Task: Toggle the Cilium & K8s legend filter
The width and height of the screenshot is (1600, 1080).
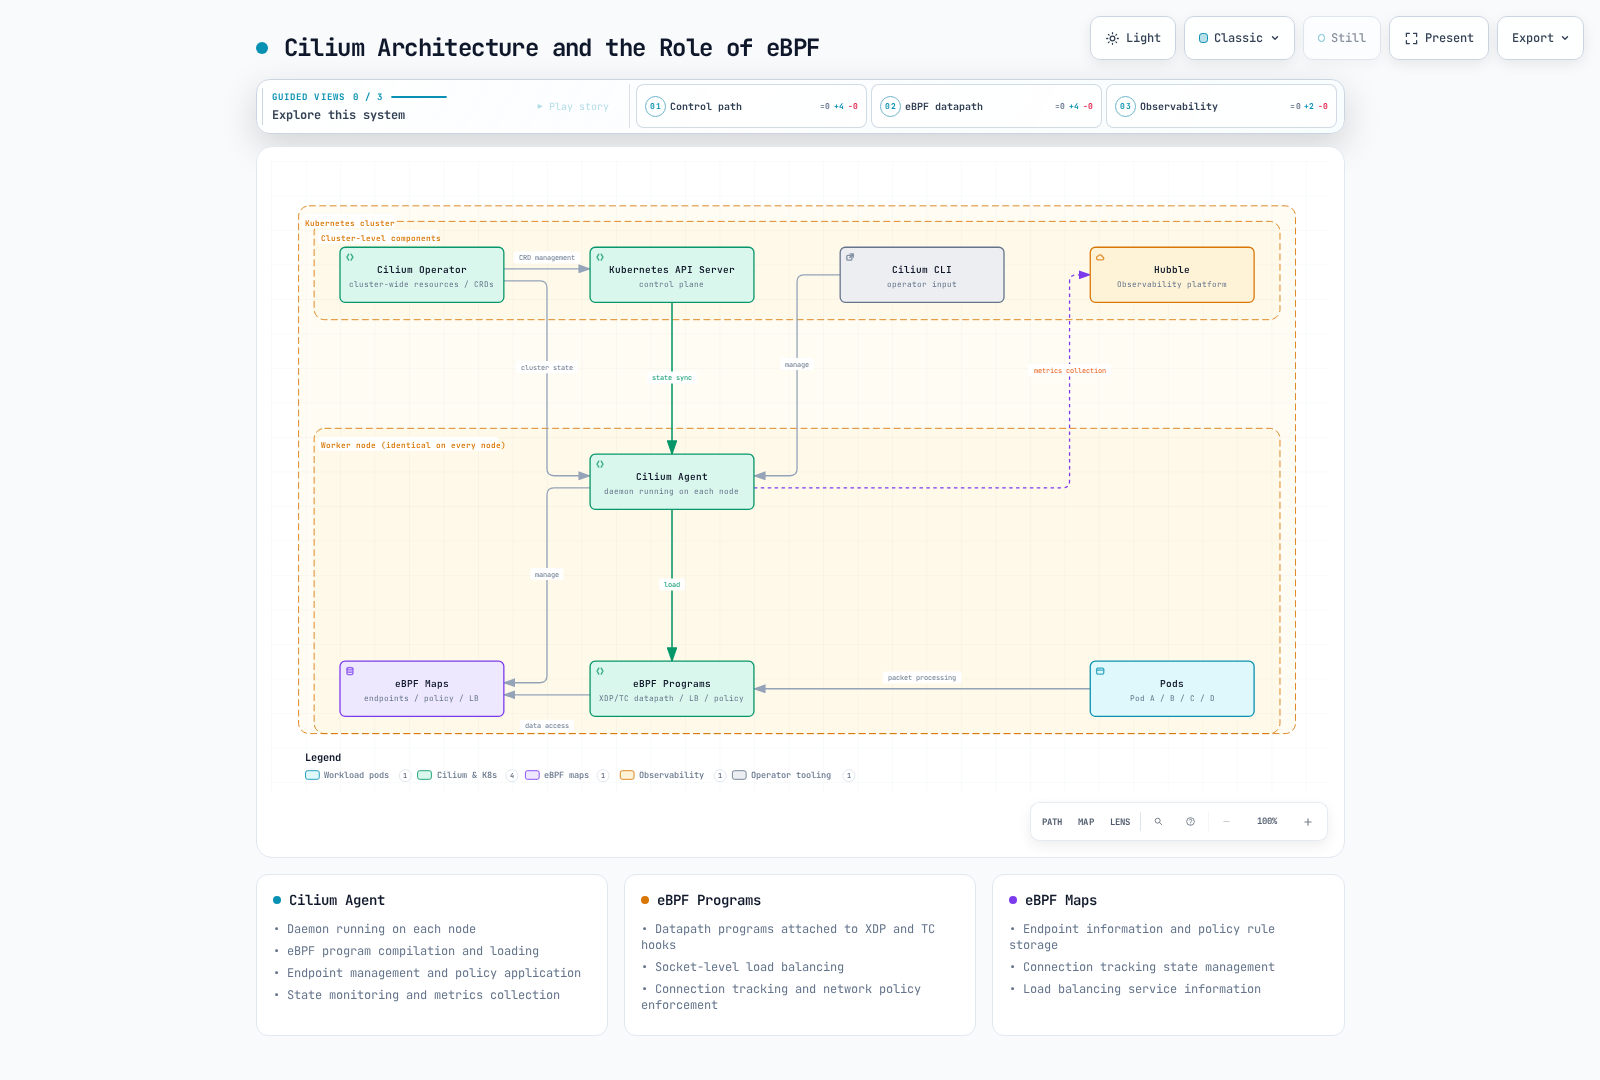Action: [x=467, y=775]
